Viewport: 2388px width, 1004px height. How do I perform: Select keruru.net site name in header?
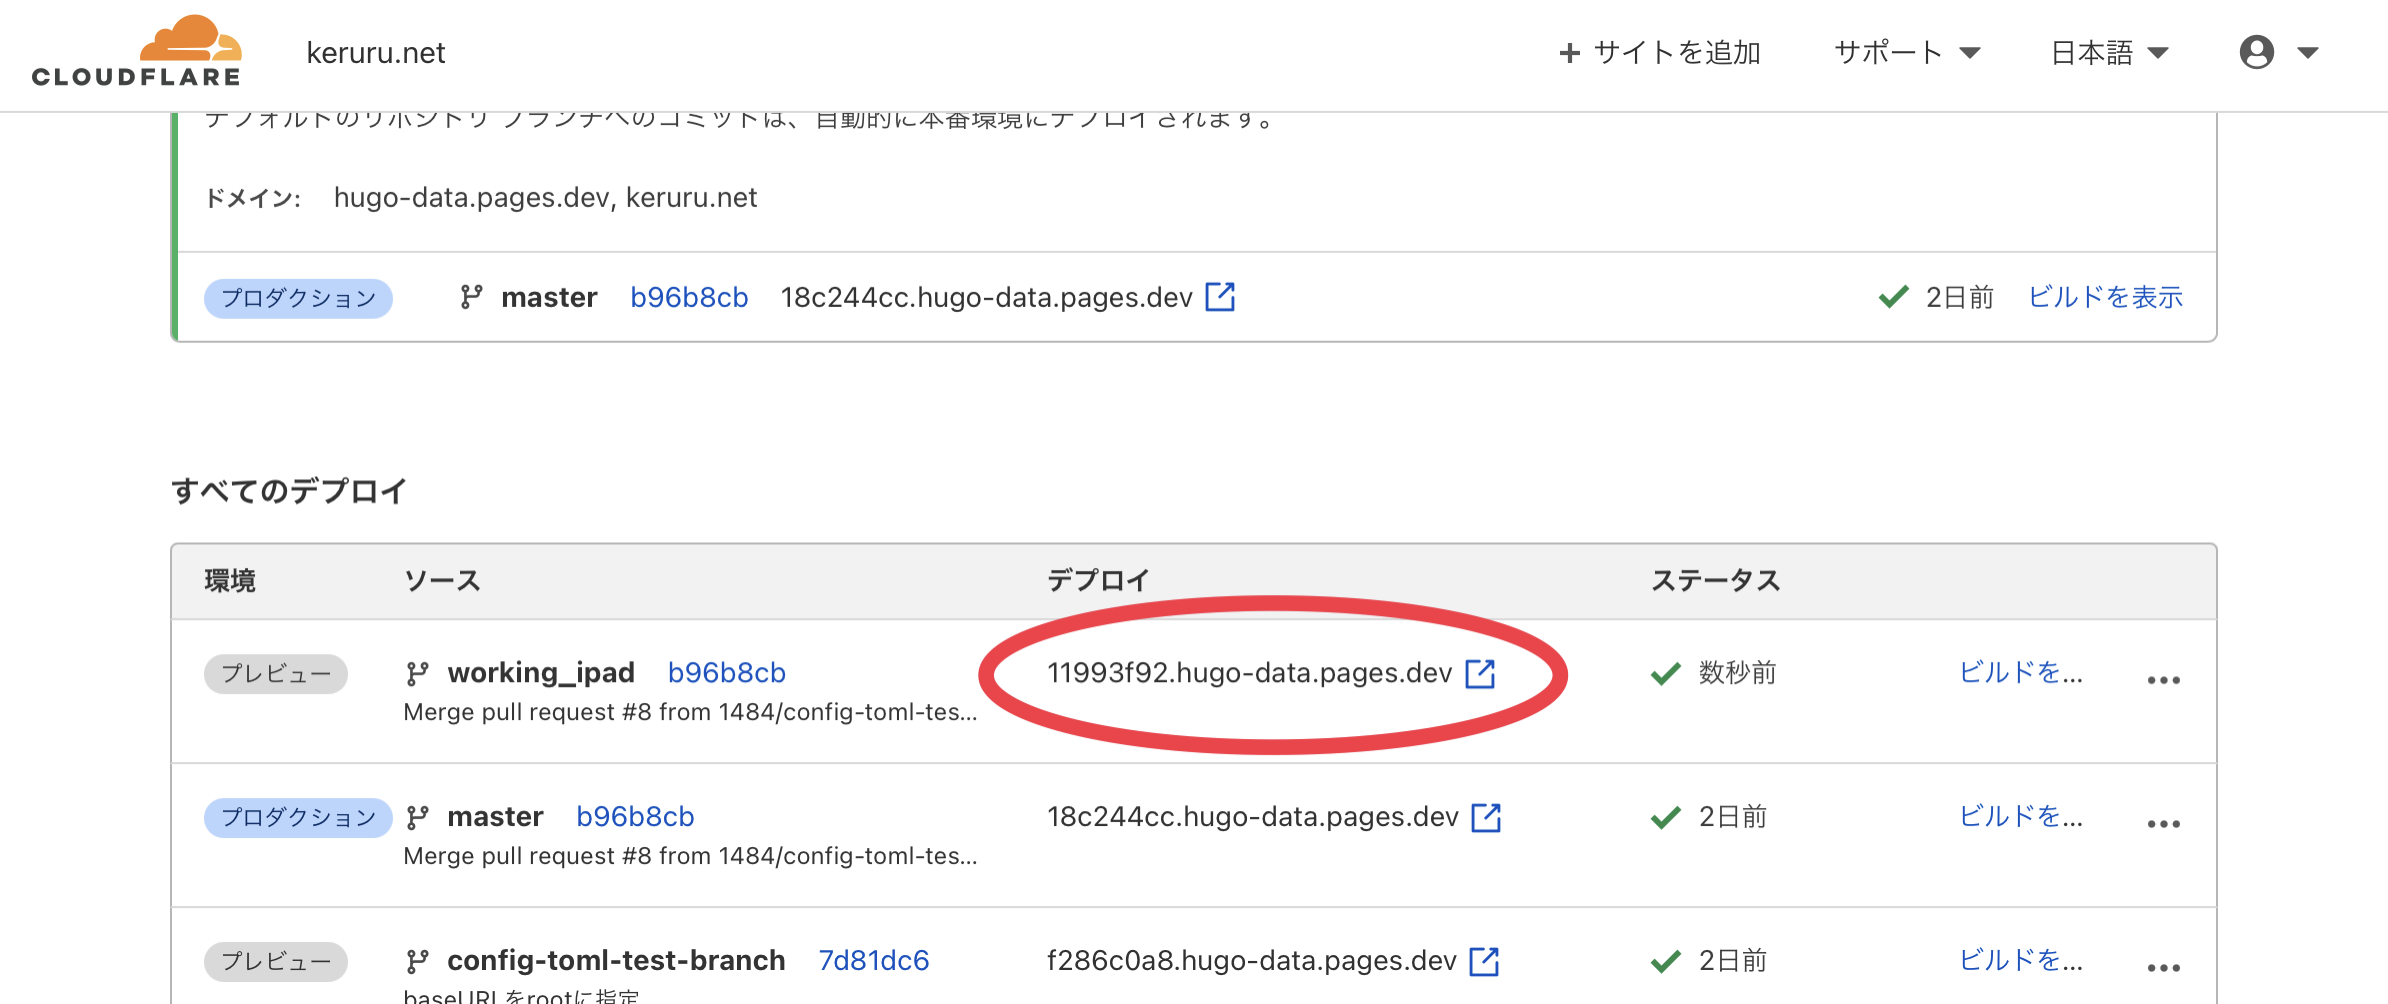tap(375, 52)
